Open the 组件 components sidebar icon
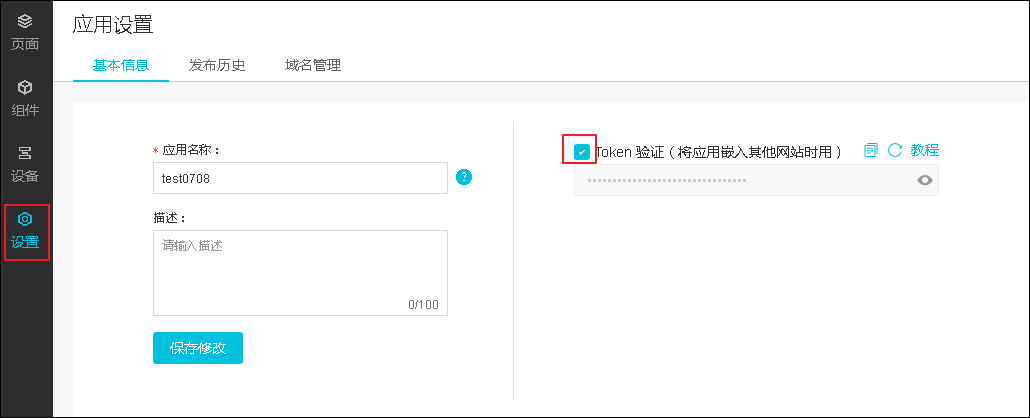Viewport: 1030px width, 418px height. tap(25, 99)
